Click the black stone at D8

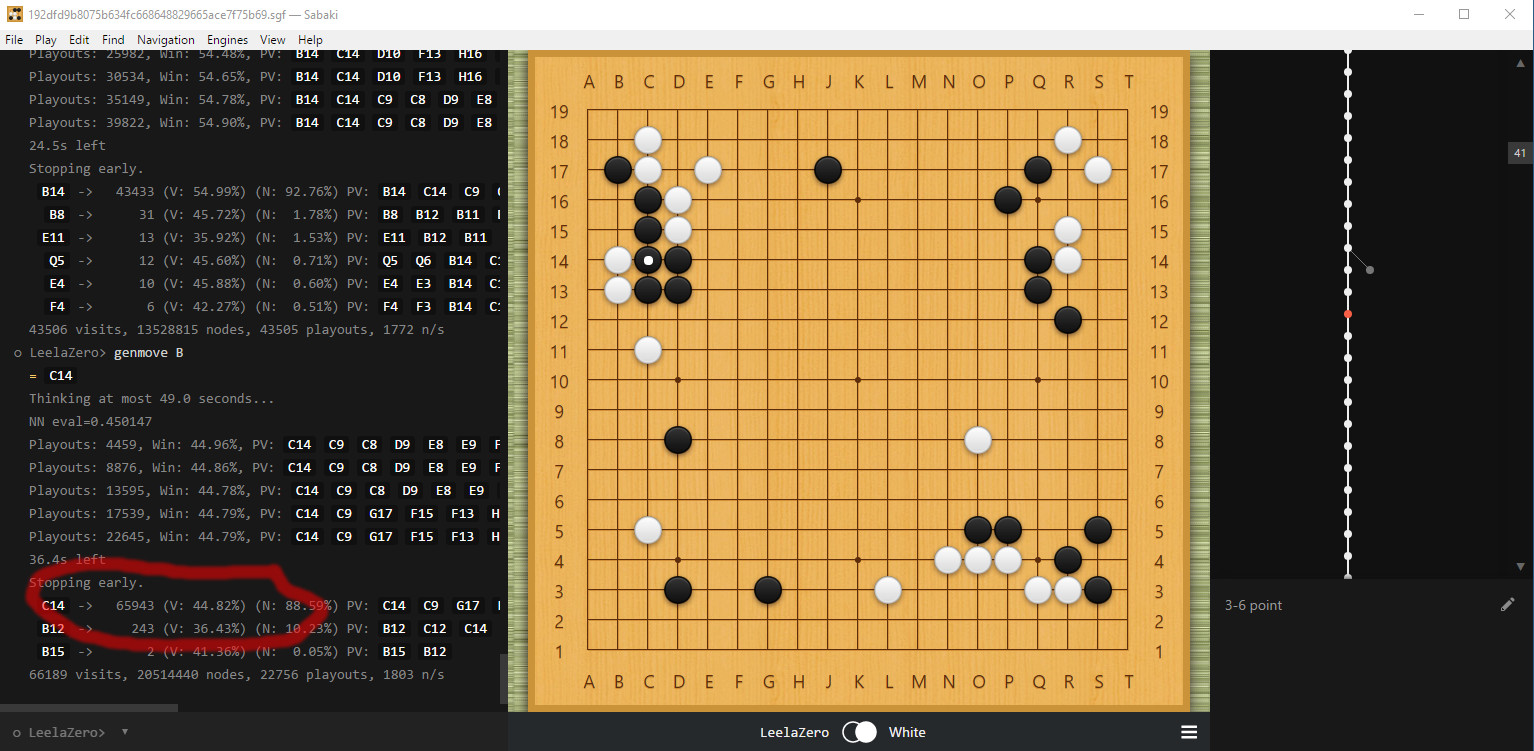pyautogui.click(x=678, y=440)
